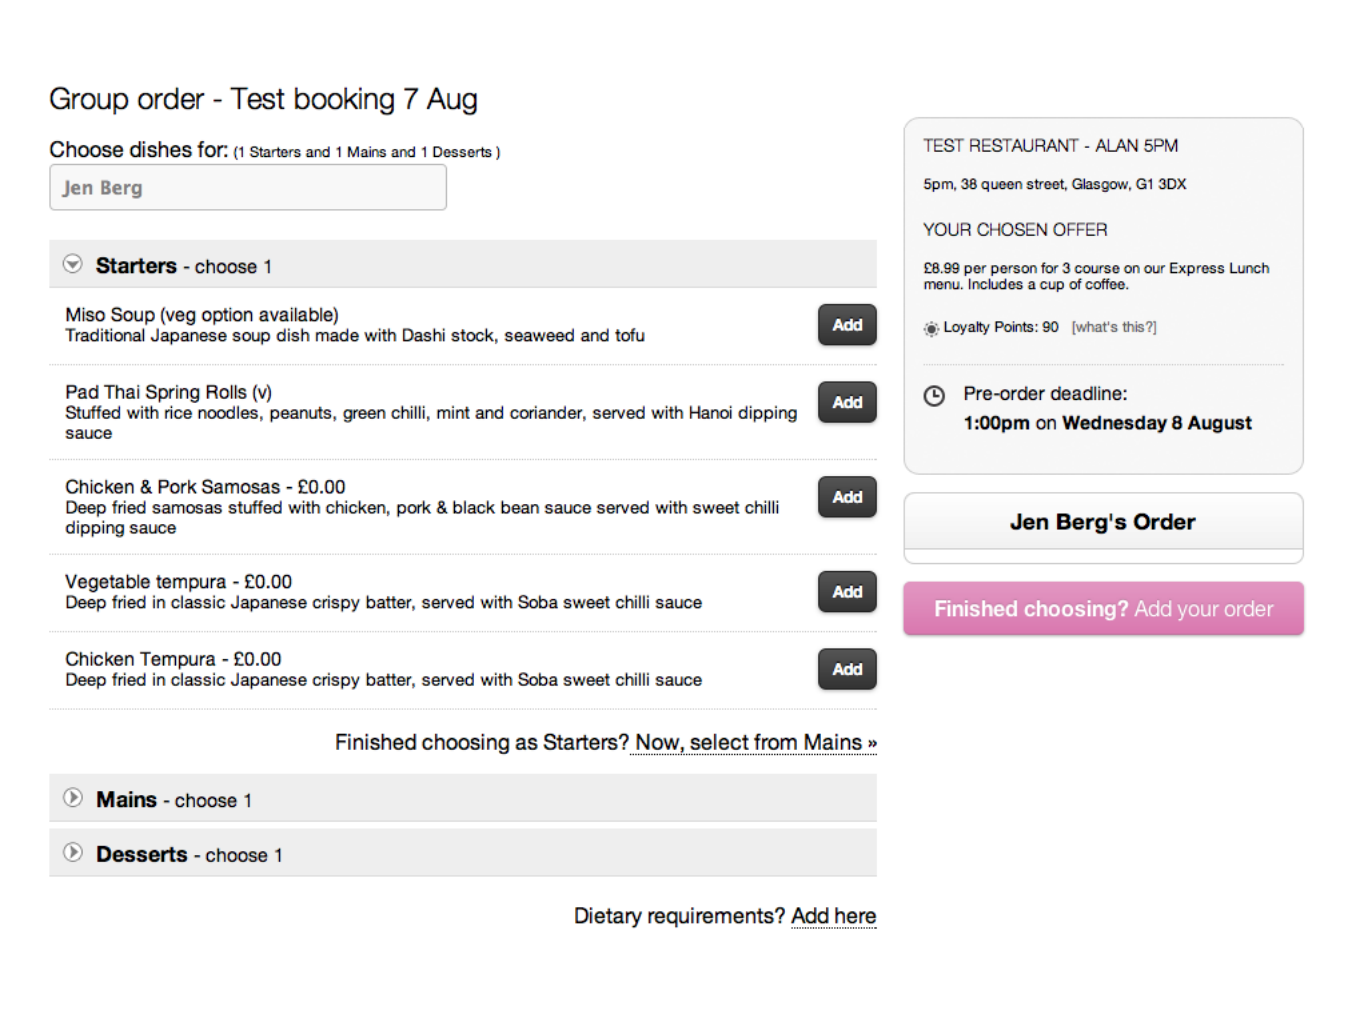This screenshot has height=1017, width=1355.
Task: Add Chicken Tempura starter
Action: point(846,669)
